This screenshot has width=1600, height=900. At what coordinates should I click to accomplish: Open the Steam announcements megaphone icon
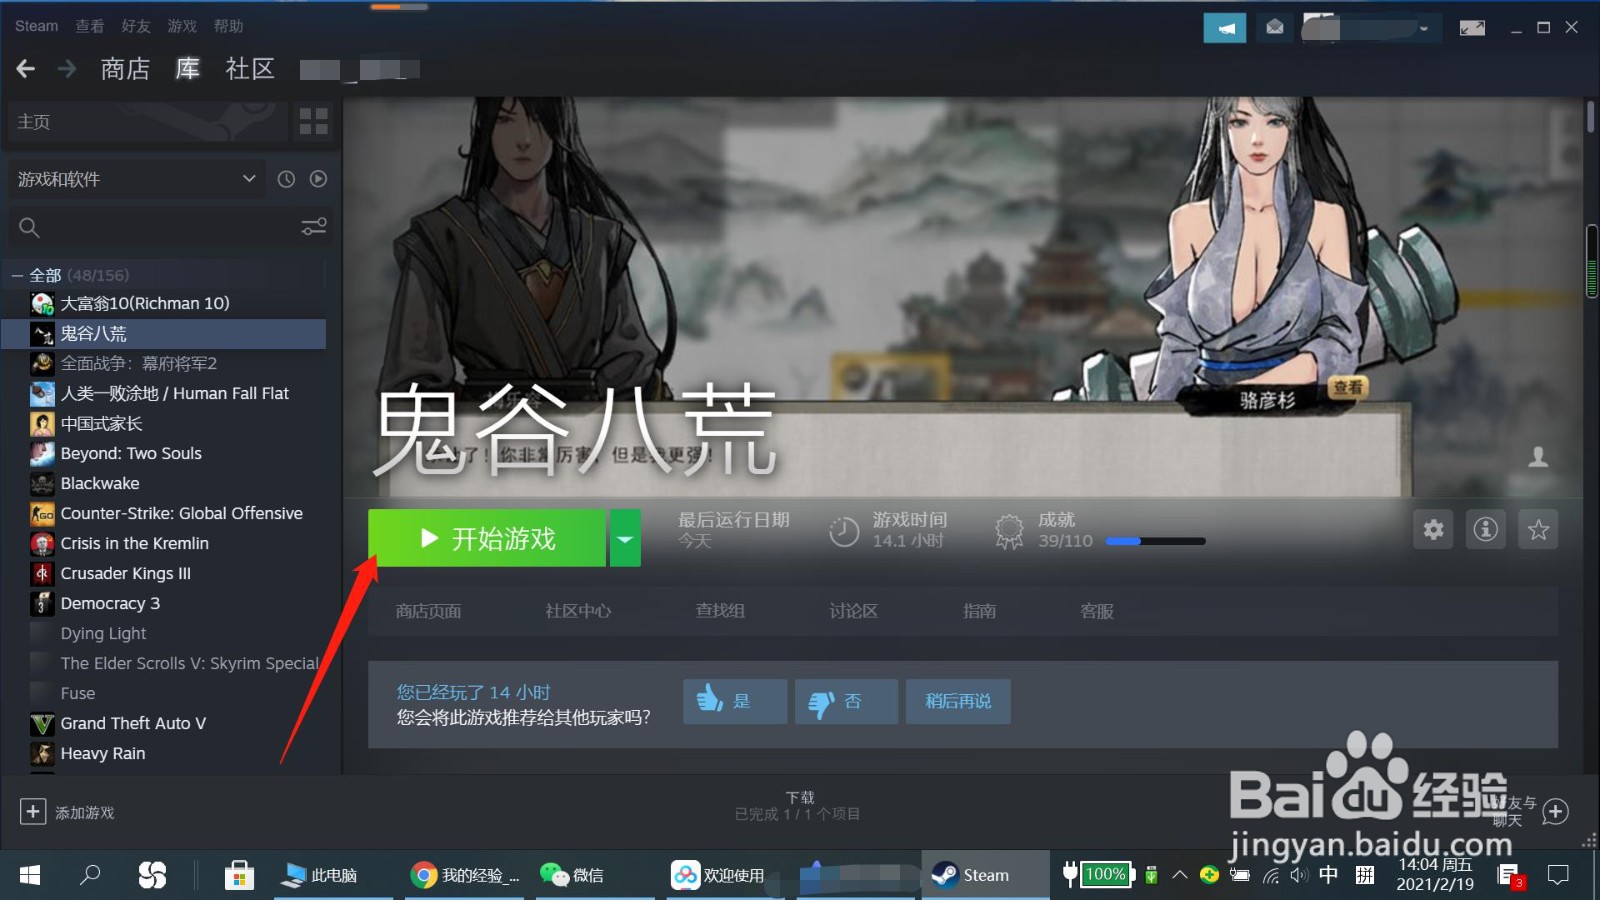(x=1224, y=28)
